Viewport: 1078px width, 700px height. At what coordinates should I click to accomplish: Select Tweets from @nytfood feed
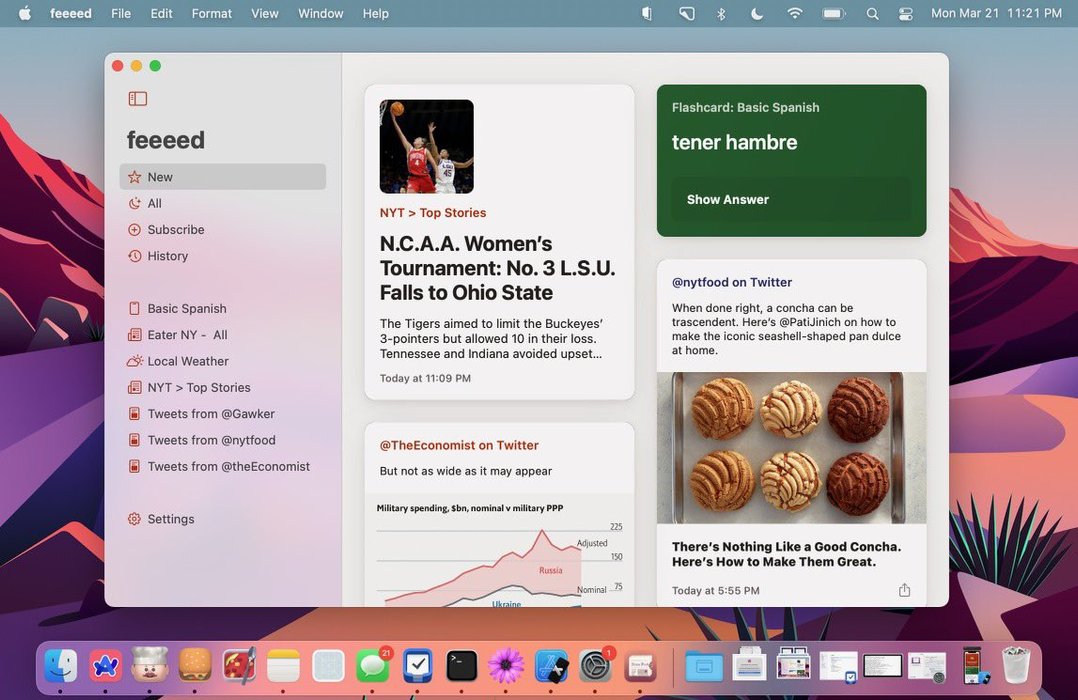(x=211, y=440)
